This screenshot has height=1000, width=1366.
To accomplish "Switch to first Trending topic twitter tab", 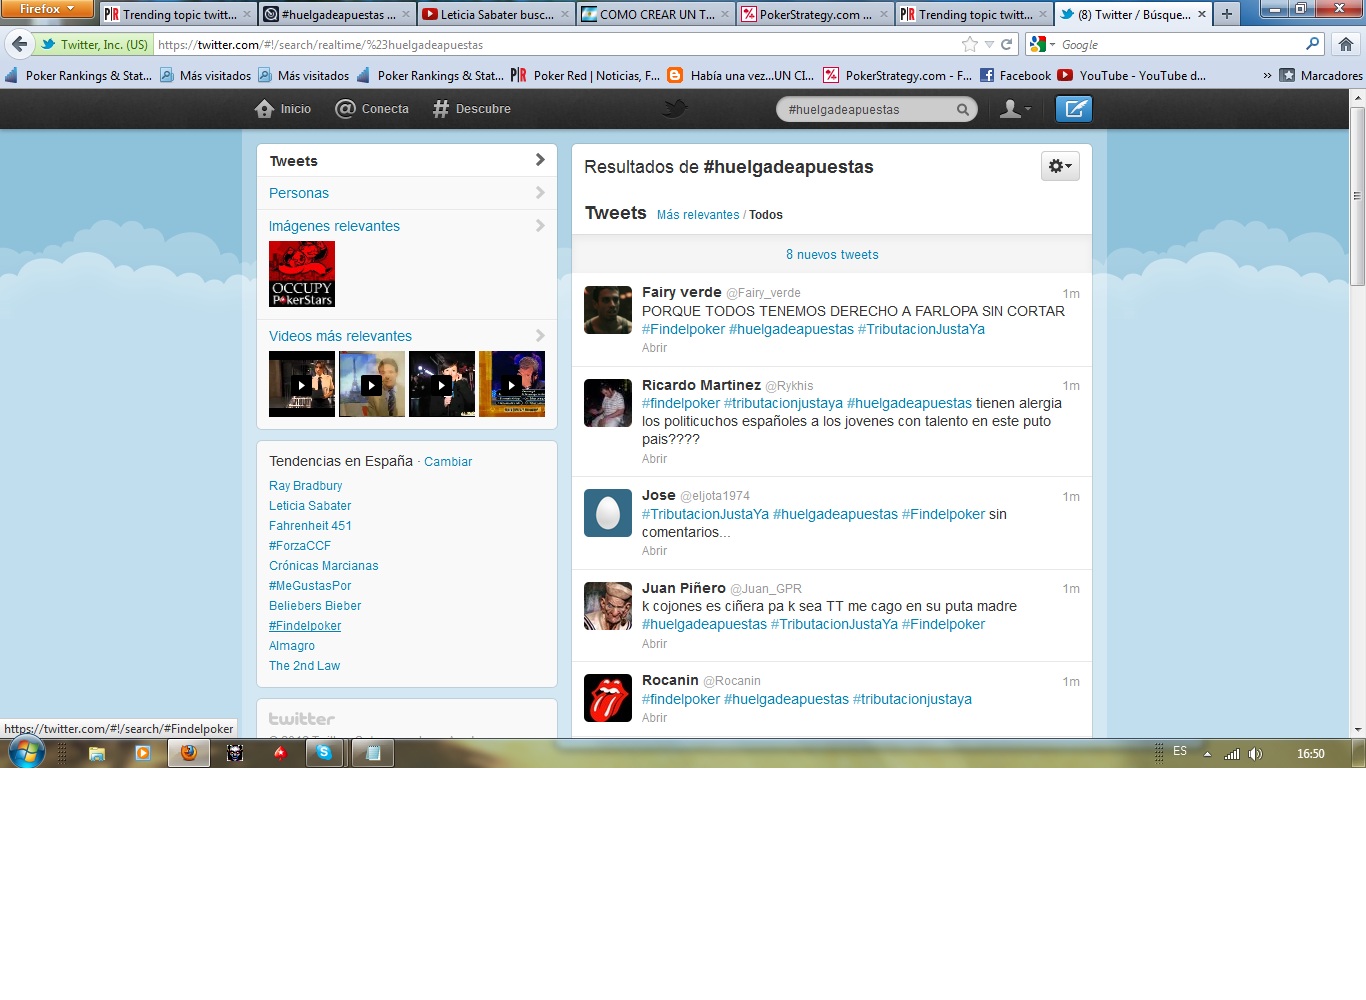I will click(178, 14).
